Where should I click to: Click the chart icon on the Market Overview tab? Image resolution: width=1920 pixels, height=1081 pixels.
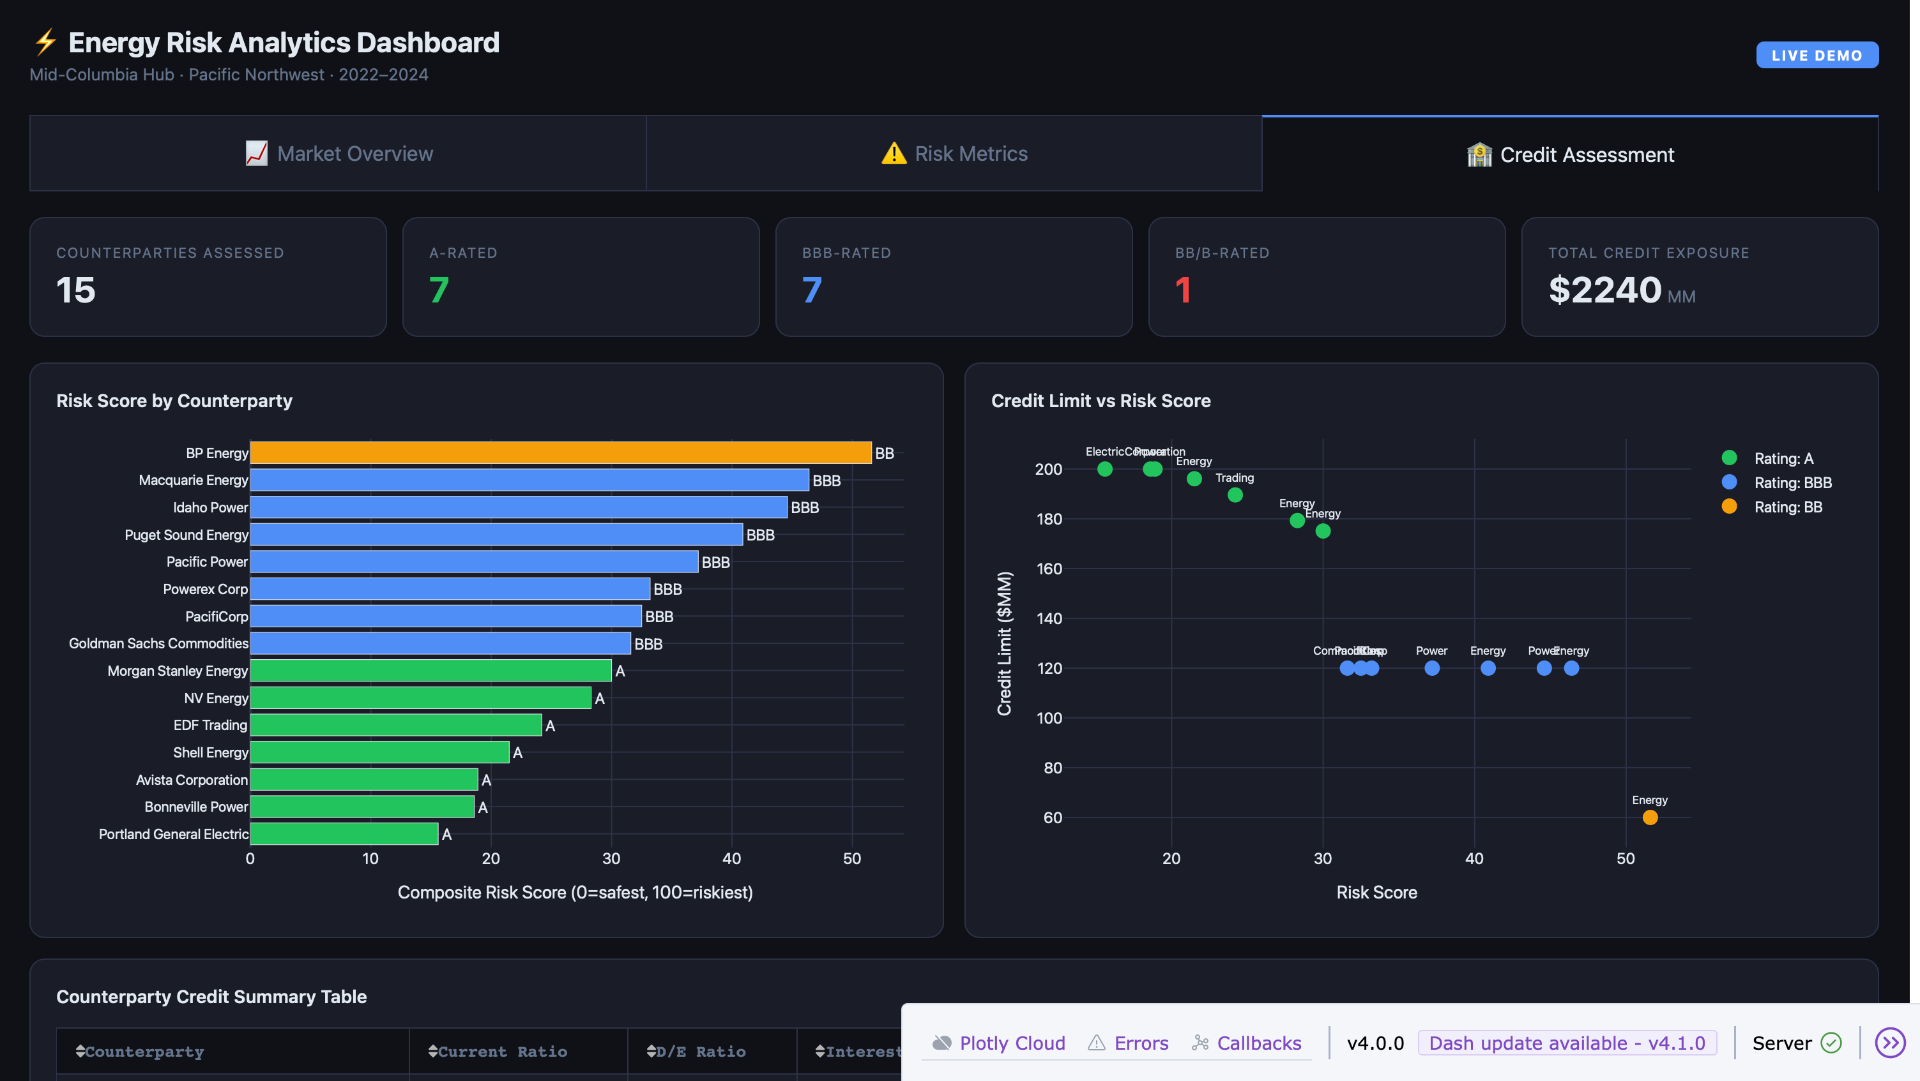256,153
